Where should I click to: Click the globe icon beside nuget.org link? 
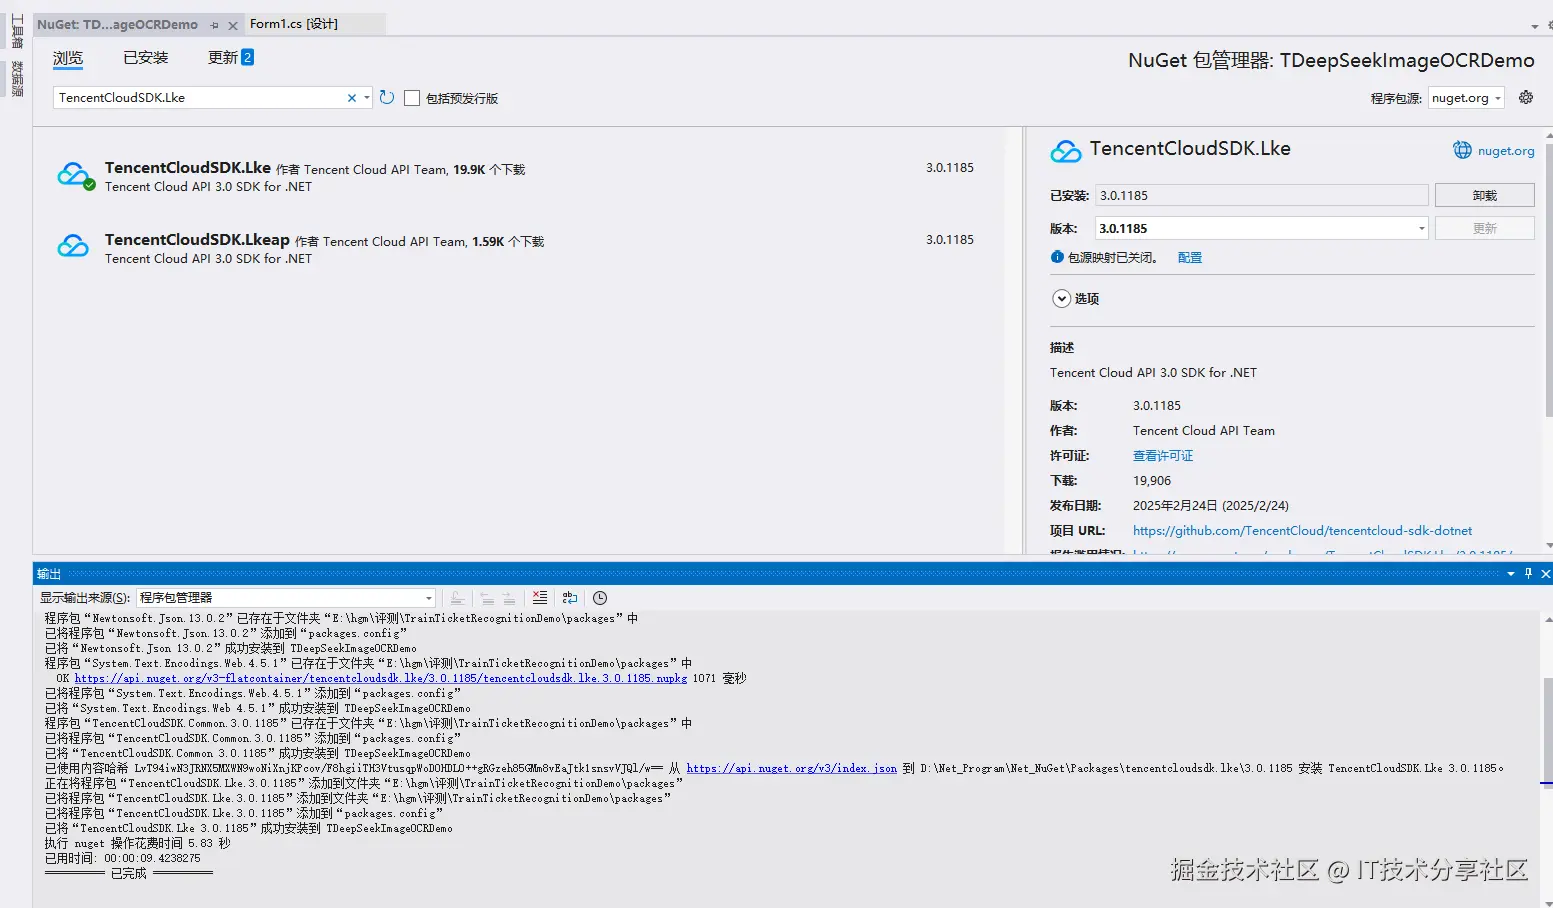(x=1462, y=150)
